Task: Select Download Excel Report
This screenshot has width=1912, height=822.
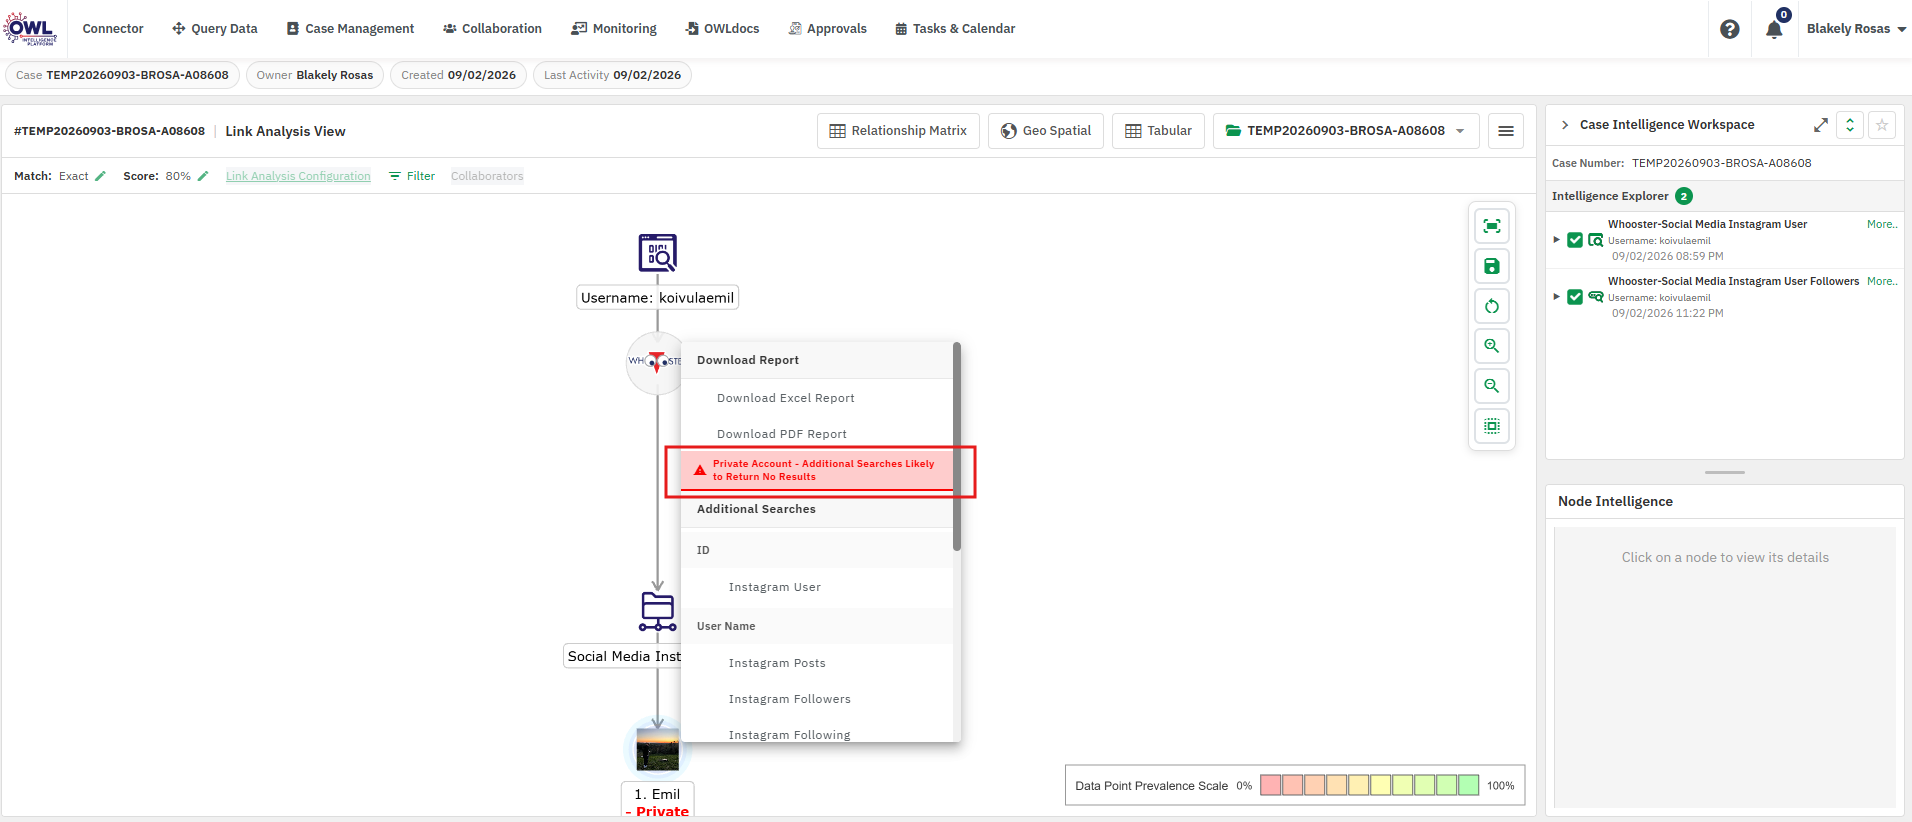Action: (x=785, y=398)
